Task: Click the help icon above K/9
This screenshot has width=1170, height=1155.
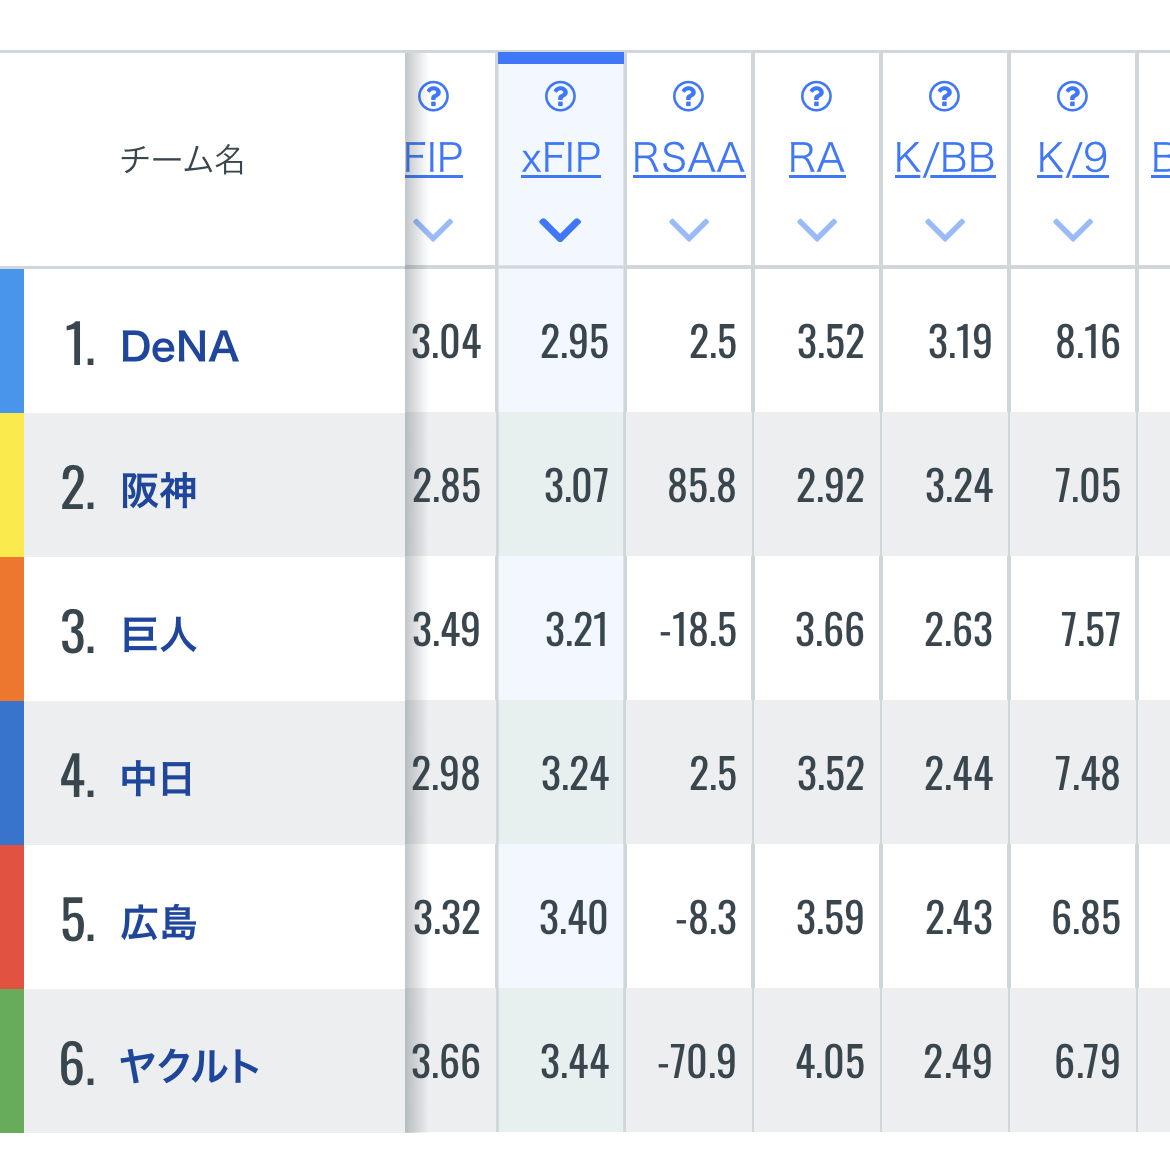Action: pos(1072,97)
